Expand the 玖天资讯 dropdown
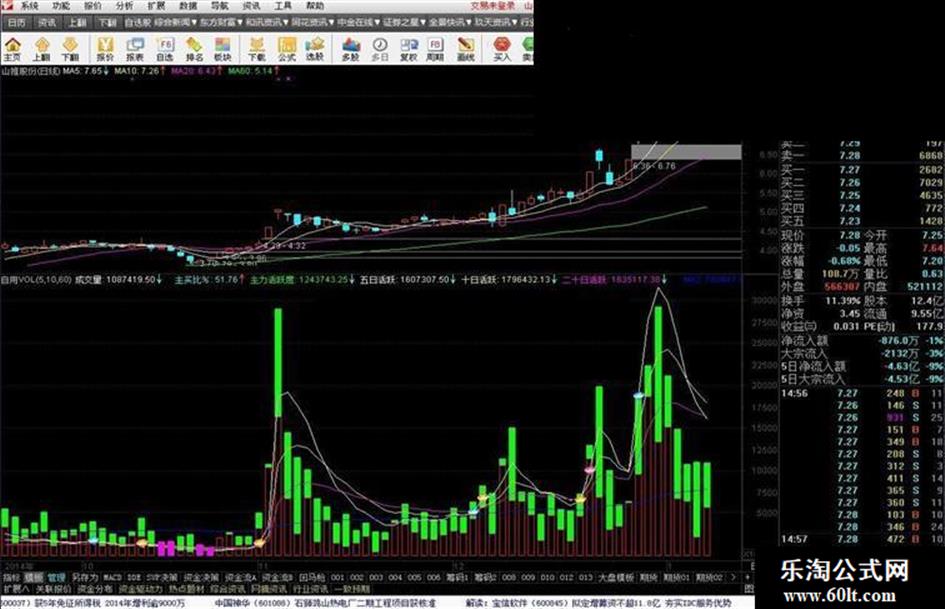Image resolution: width=945 pixels, height=609 pixels. pos(496,22)
